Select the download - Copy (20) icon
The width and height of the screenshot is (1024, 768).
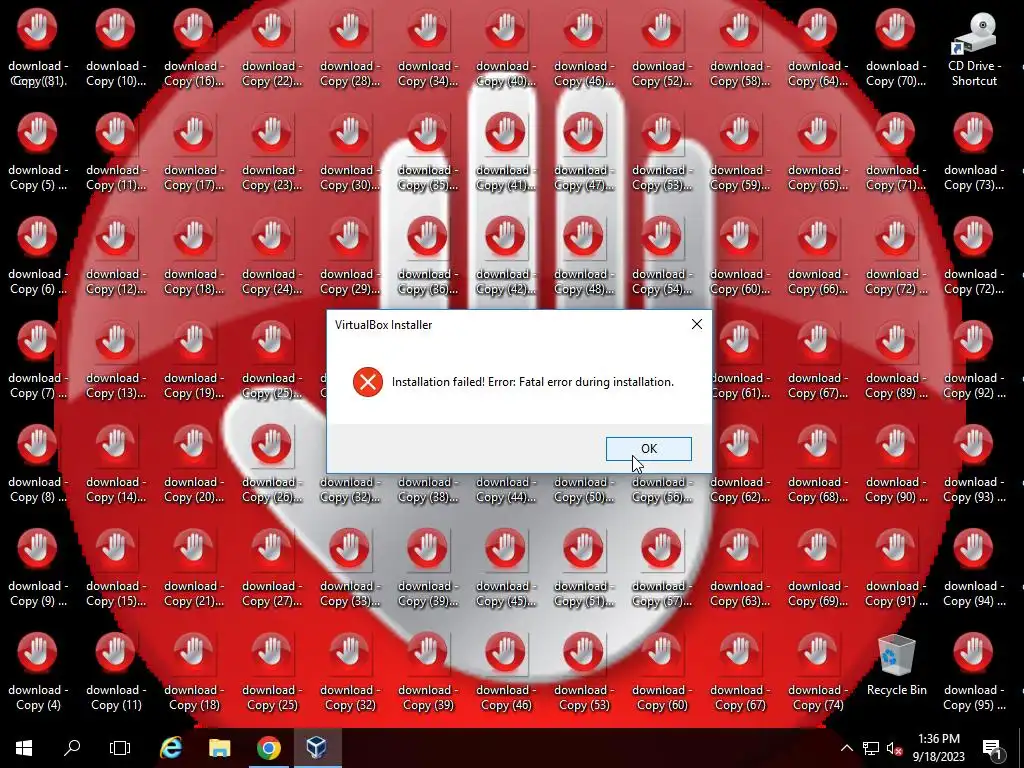point(193,466)
